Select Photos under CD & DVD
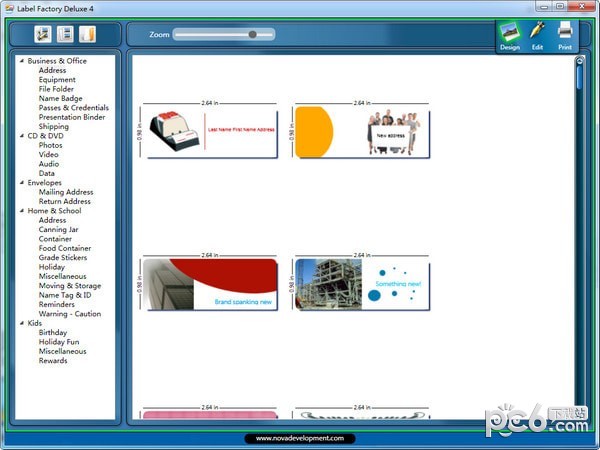Screen dimensions: 600x450 point(51,145)
